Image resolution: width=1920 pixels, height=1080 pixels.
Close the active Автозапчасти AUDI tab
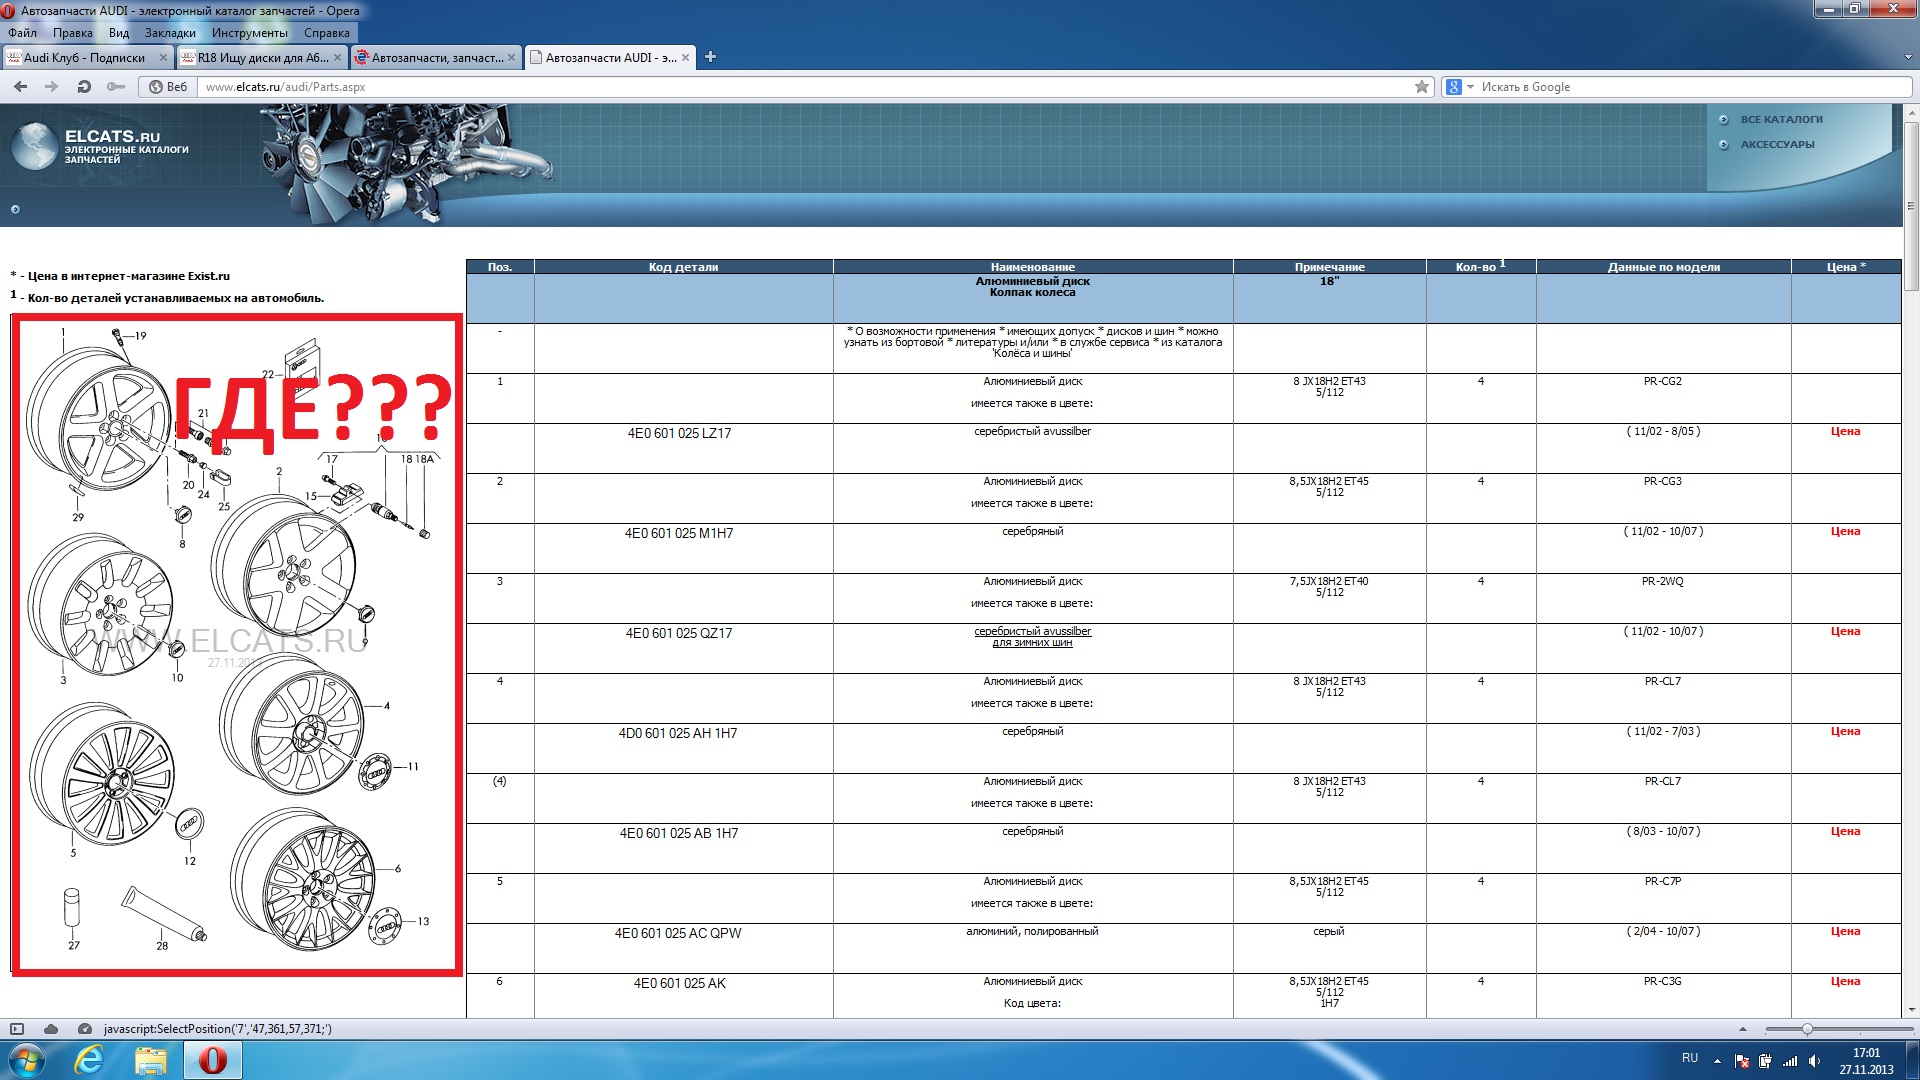tap(685, 58)
